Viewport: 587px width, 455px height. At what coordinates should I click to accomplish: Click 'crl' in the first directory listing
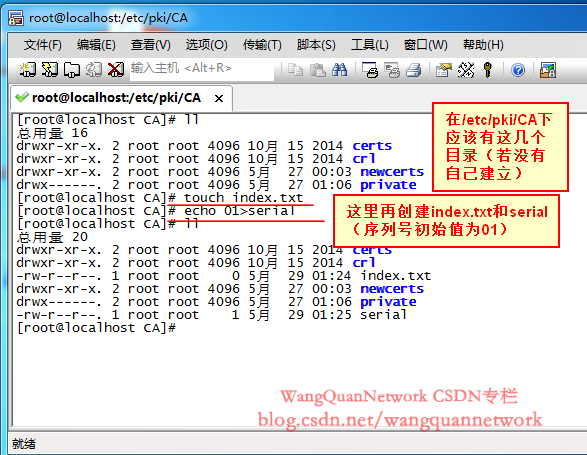[364, 159]
